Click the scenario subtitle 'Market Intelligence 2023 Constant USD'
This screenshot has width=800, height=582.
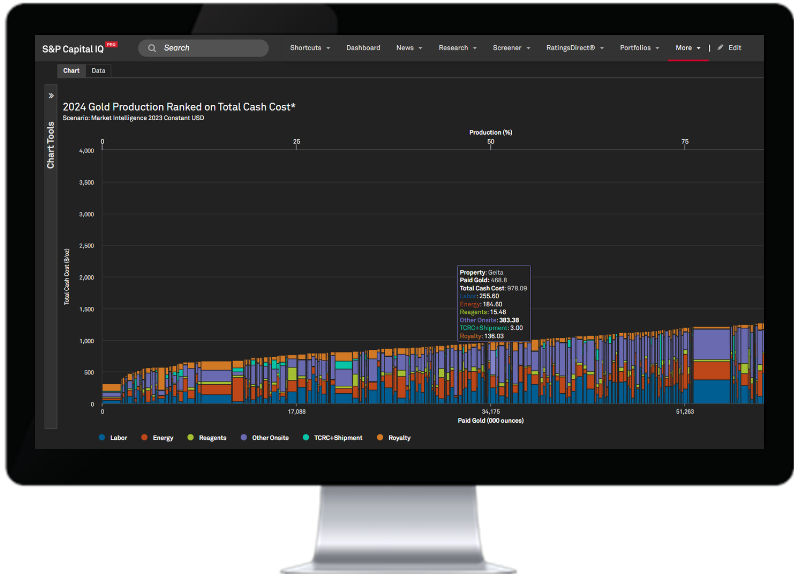tap(147, 118)
